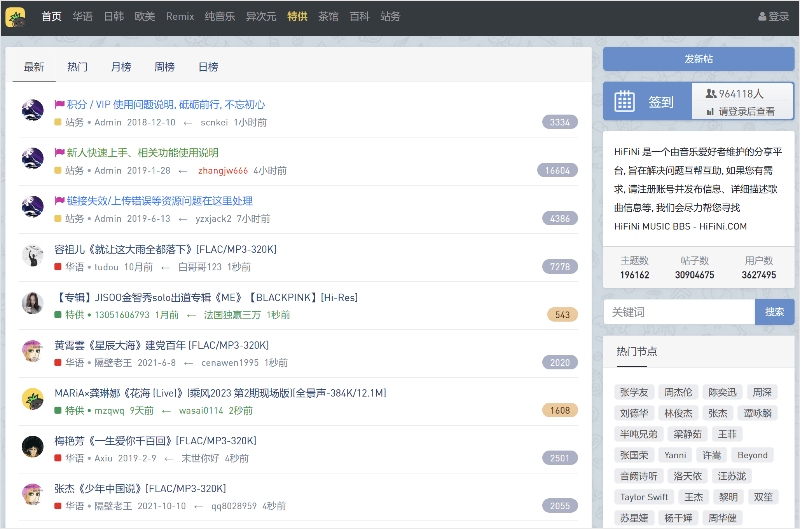Click the 签到 sign-in button

click(x=647, y=102)
